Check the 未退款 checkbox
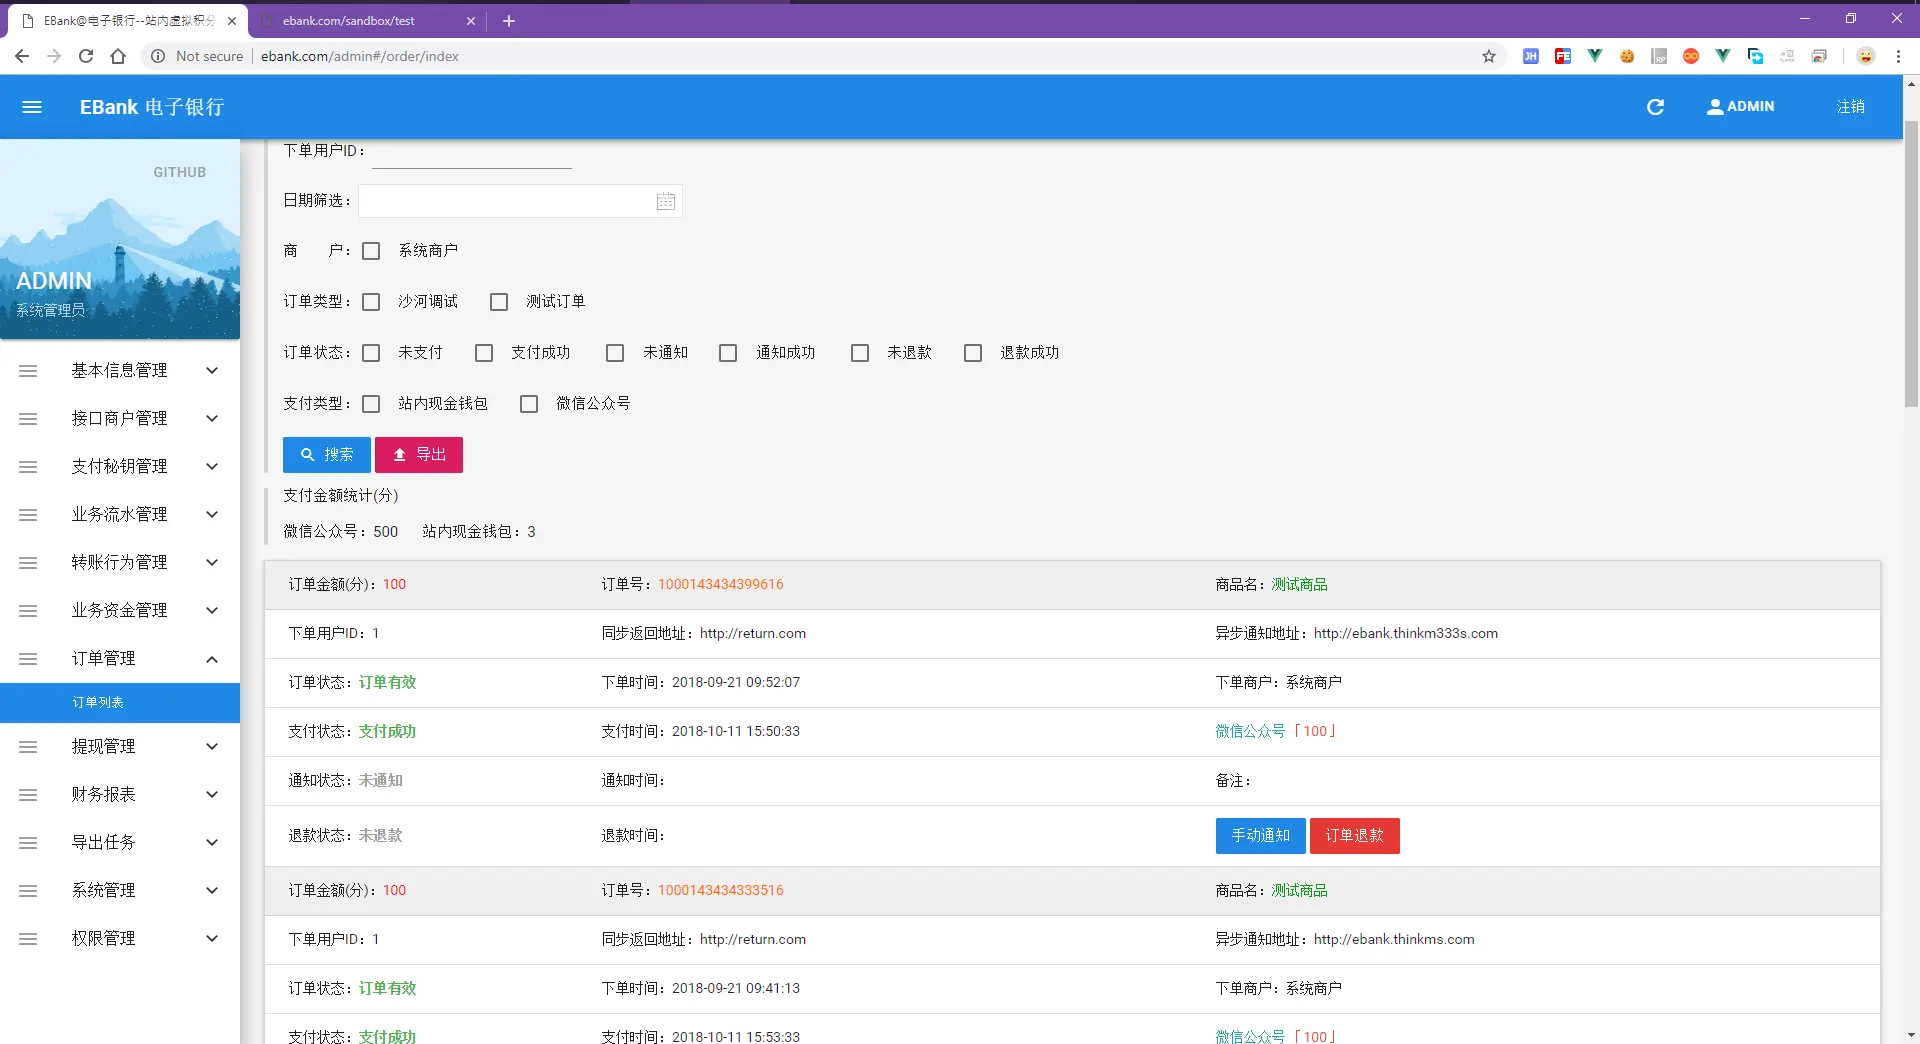The width and height of the screenshot is (1920, 1044). pos(860,353)
